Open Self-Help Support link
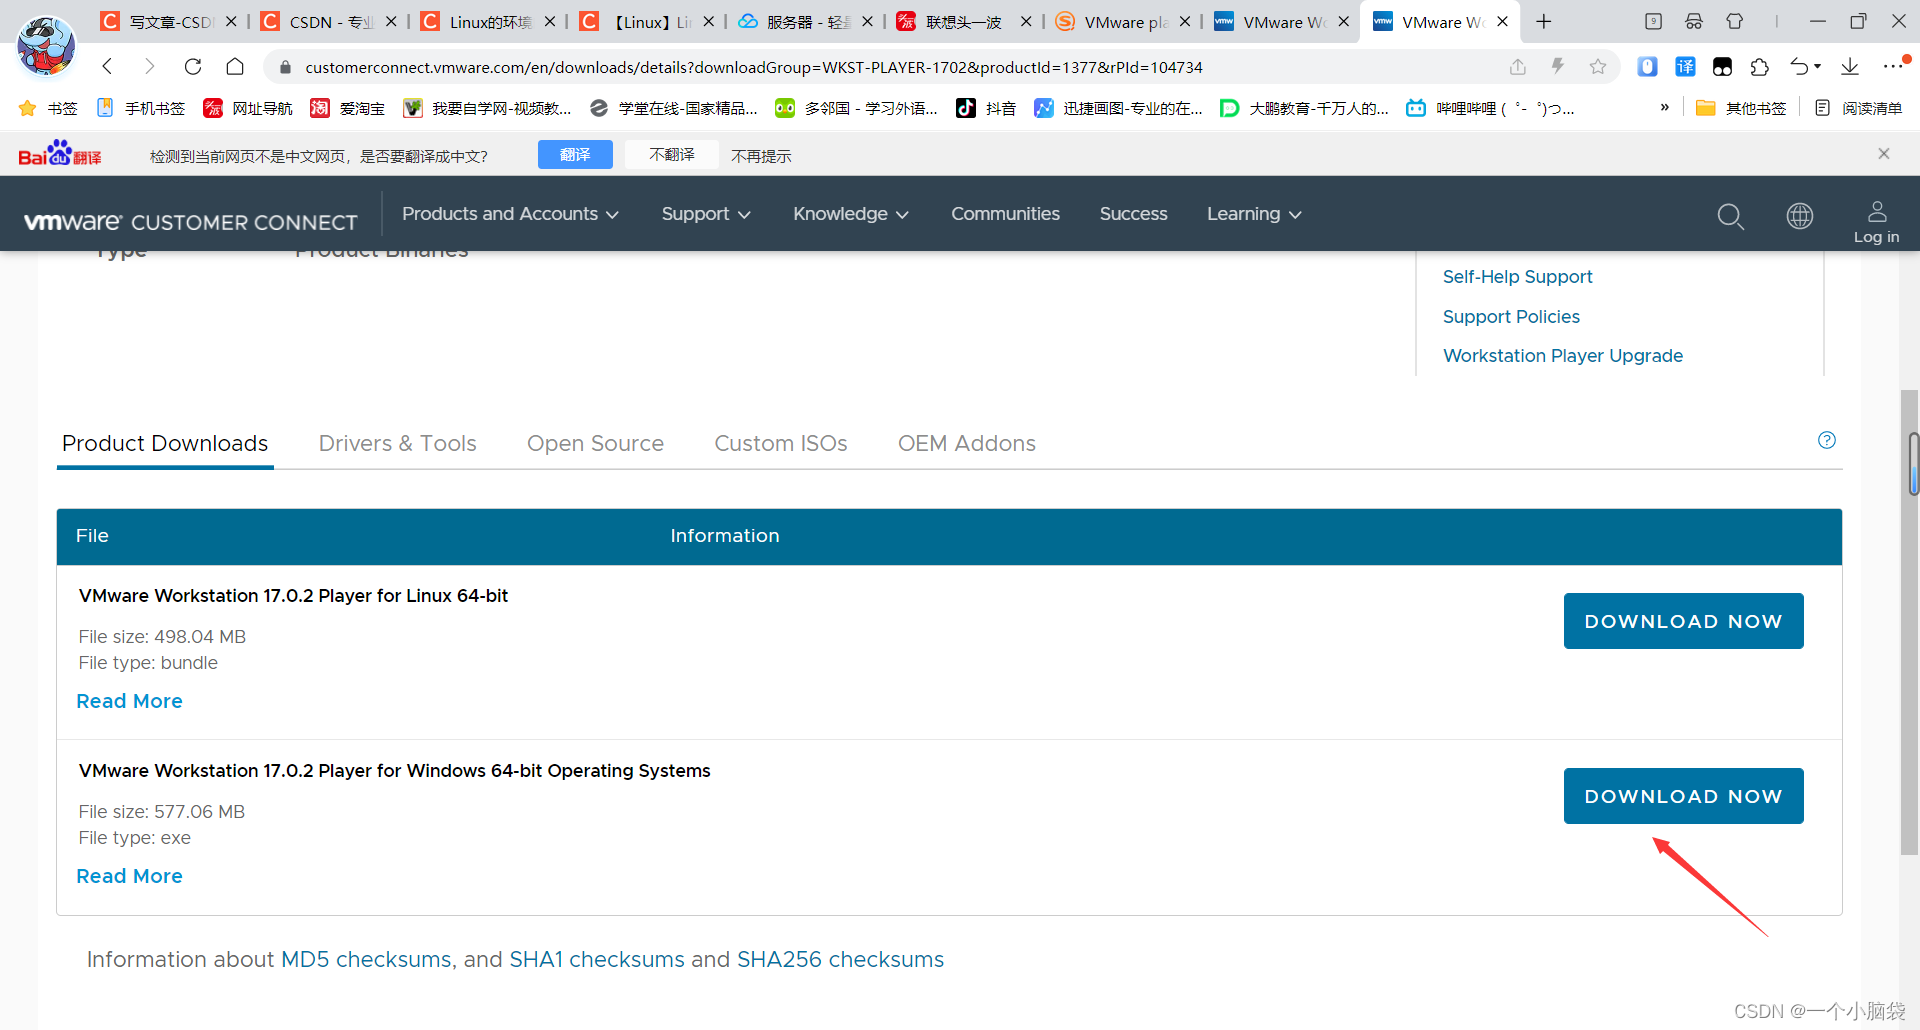This screenshot has width=1920, height=1030. click(1517, 277)
